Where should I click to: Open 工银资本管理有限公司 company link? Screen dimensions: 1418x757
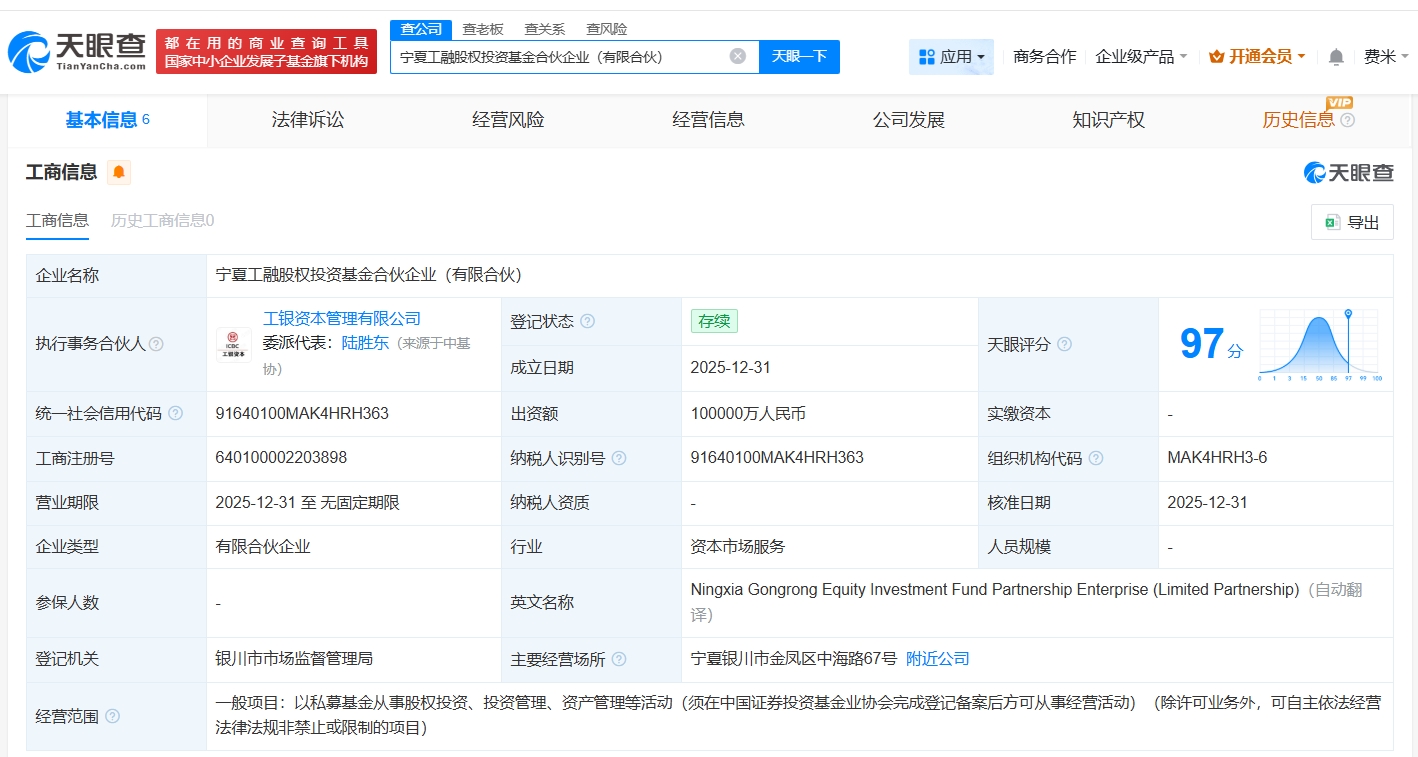(x=341, y=319)
